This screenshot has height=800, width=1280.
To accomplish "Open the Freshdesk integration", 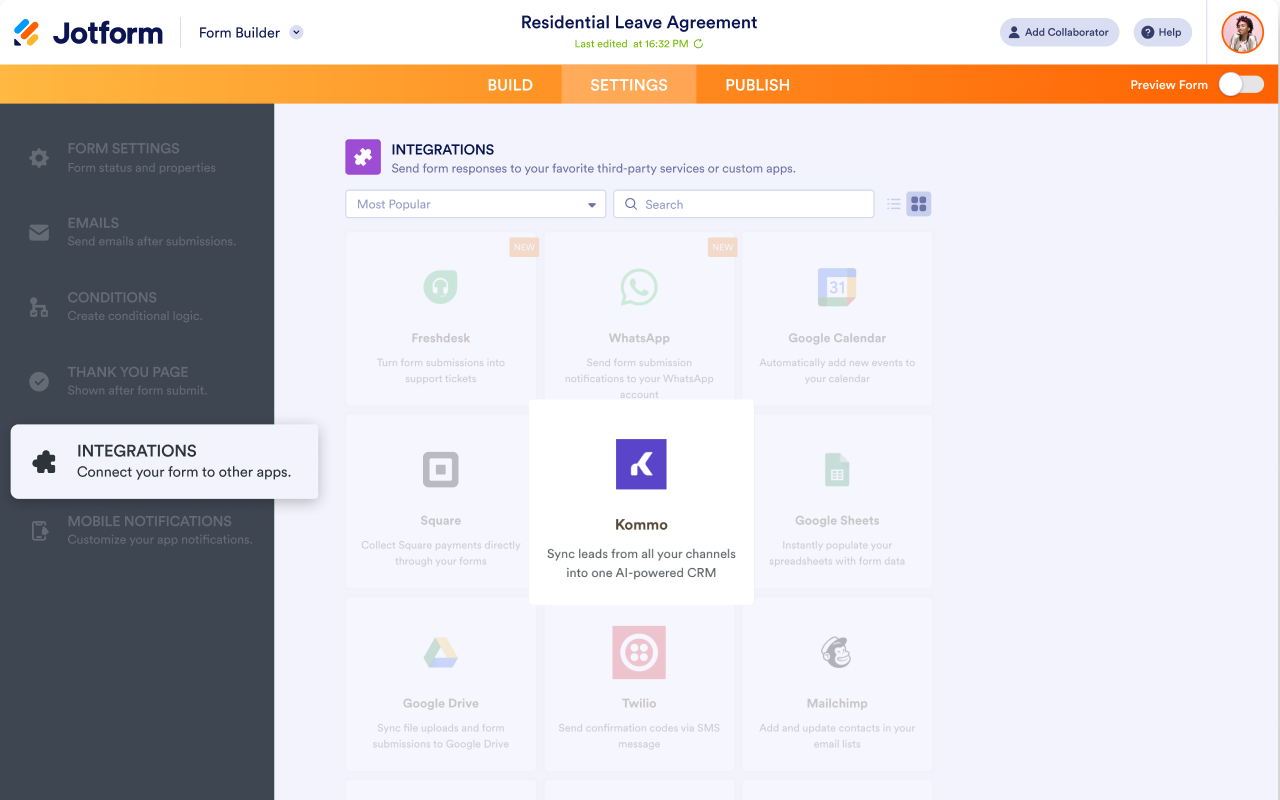I will (440, 318).
